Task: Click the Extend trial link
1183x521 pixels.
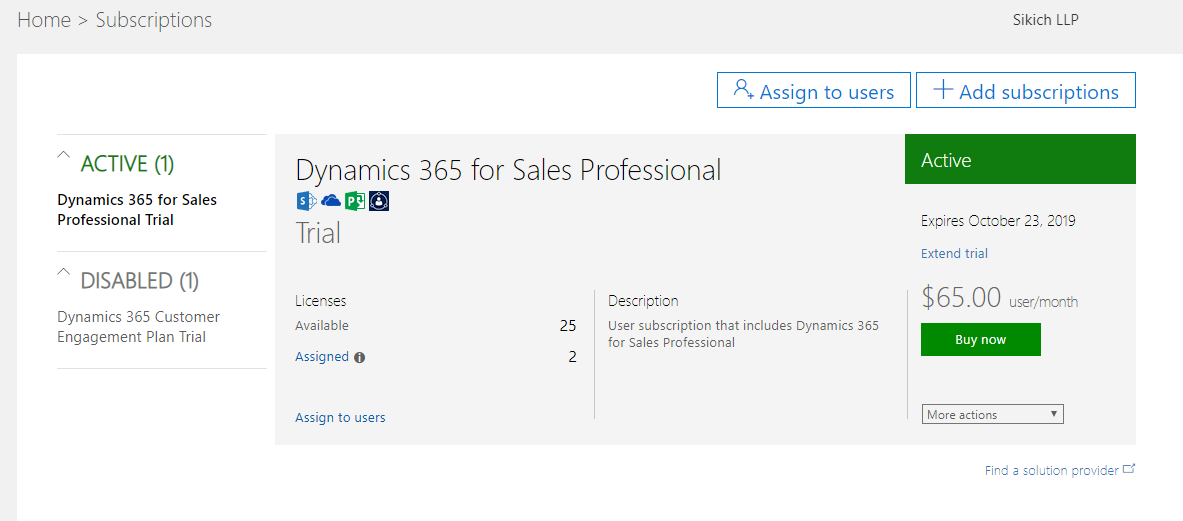Action: [954, 254]
